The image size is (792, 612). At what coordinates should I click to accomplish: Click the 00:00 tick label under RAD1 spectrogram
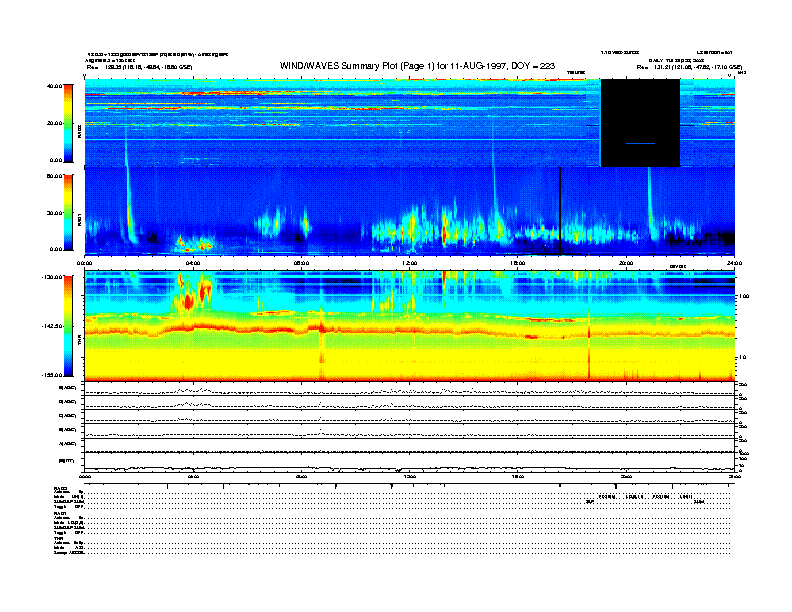click(84, 263)
